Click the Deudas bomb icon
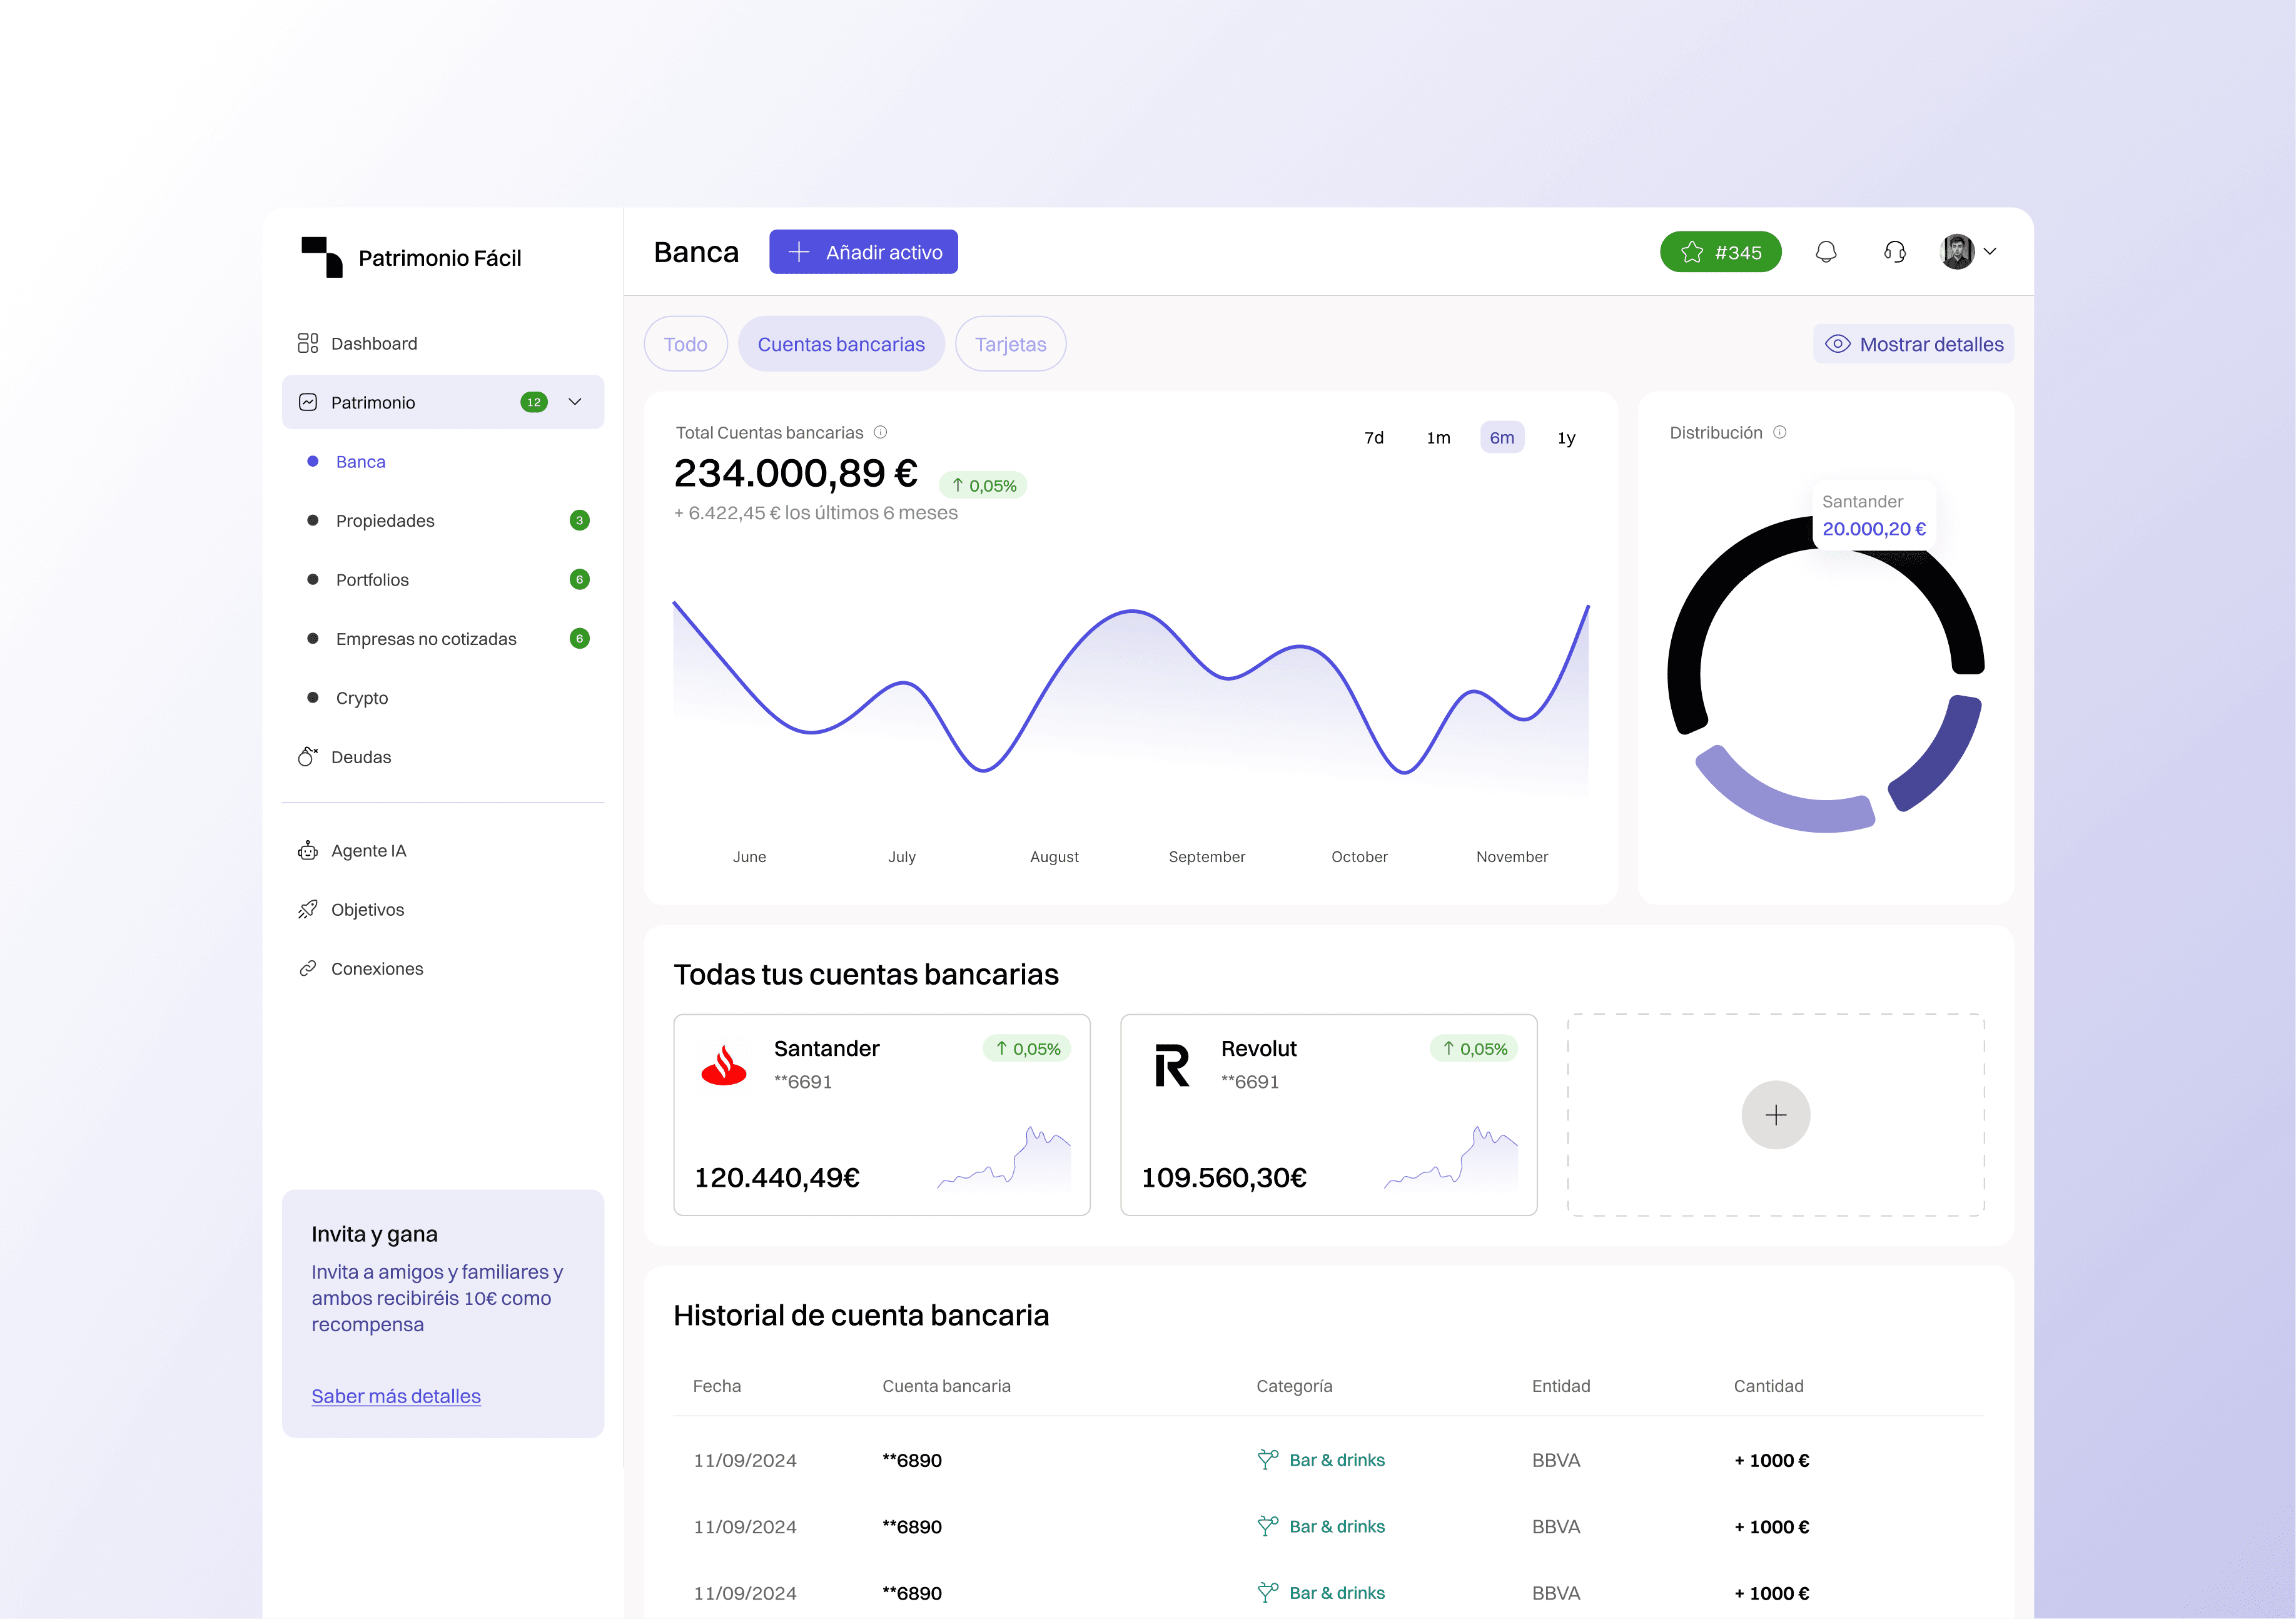 308,757
